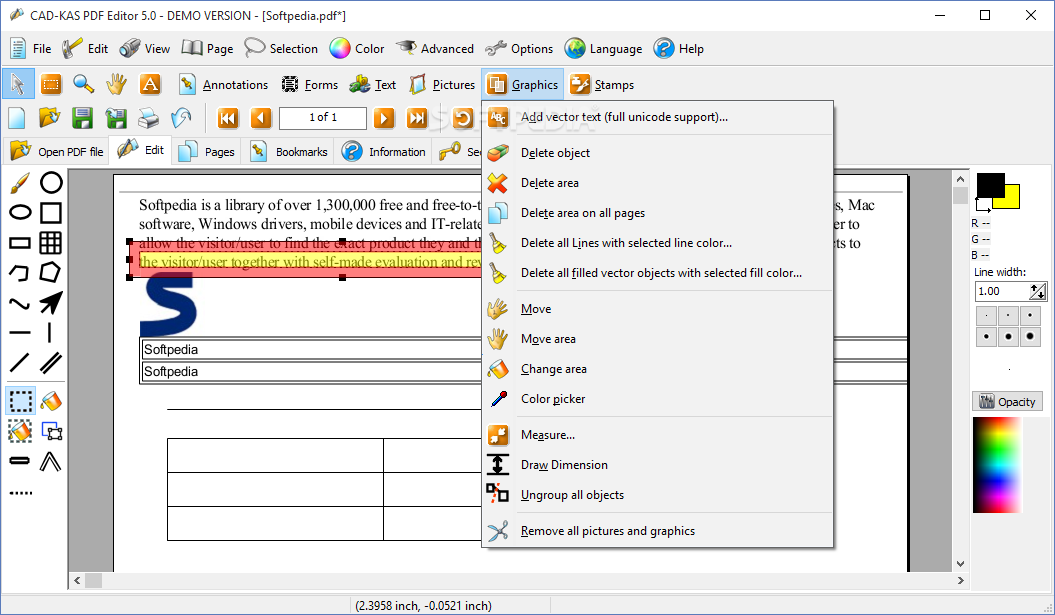Choose Draw Dimension entry

click(658, 465)
